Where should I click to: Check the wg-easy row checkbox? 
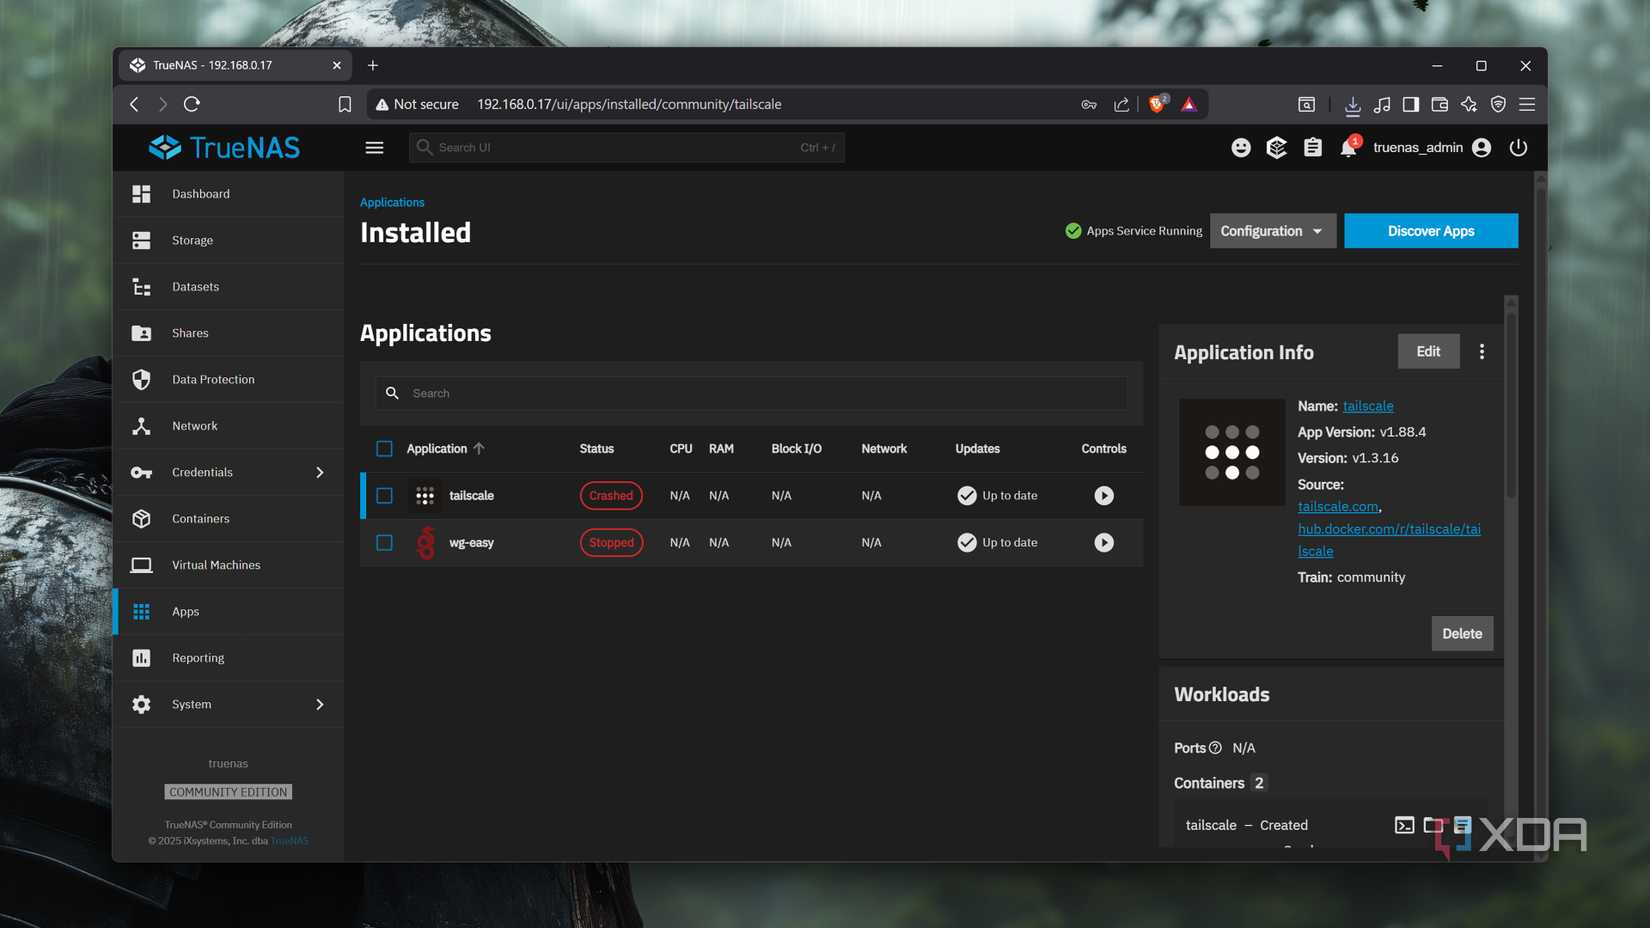tap(384, 543)
